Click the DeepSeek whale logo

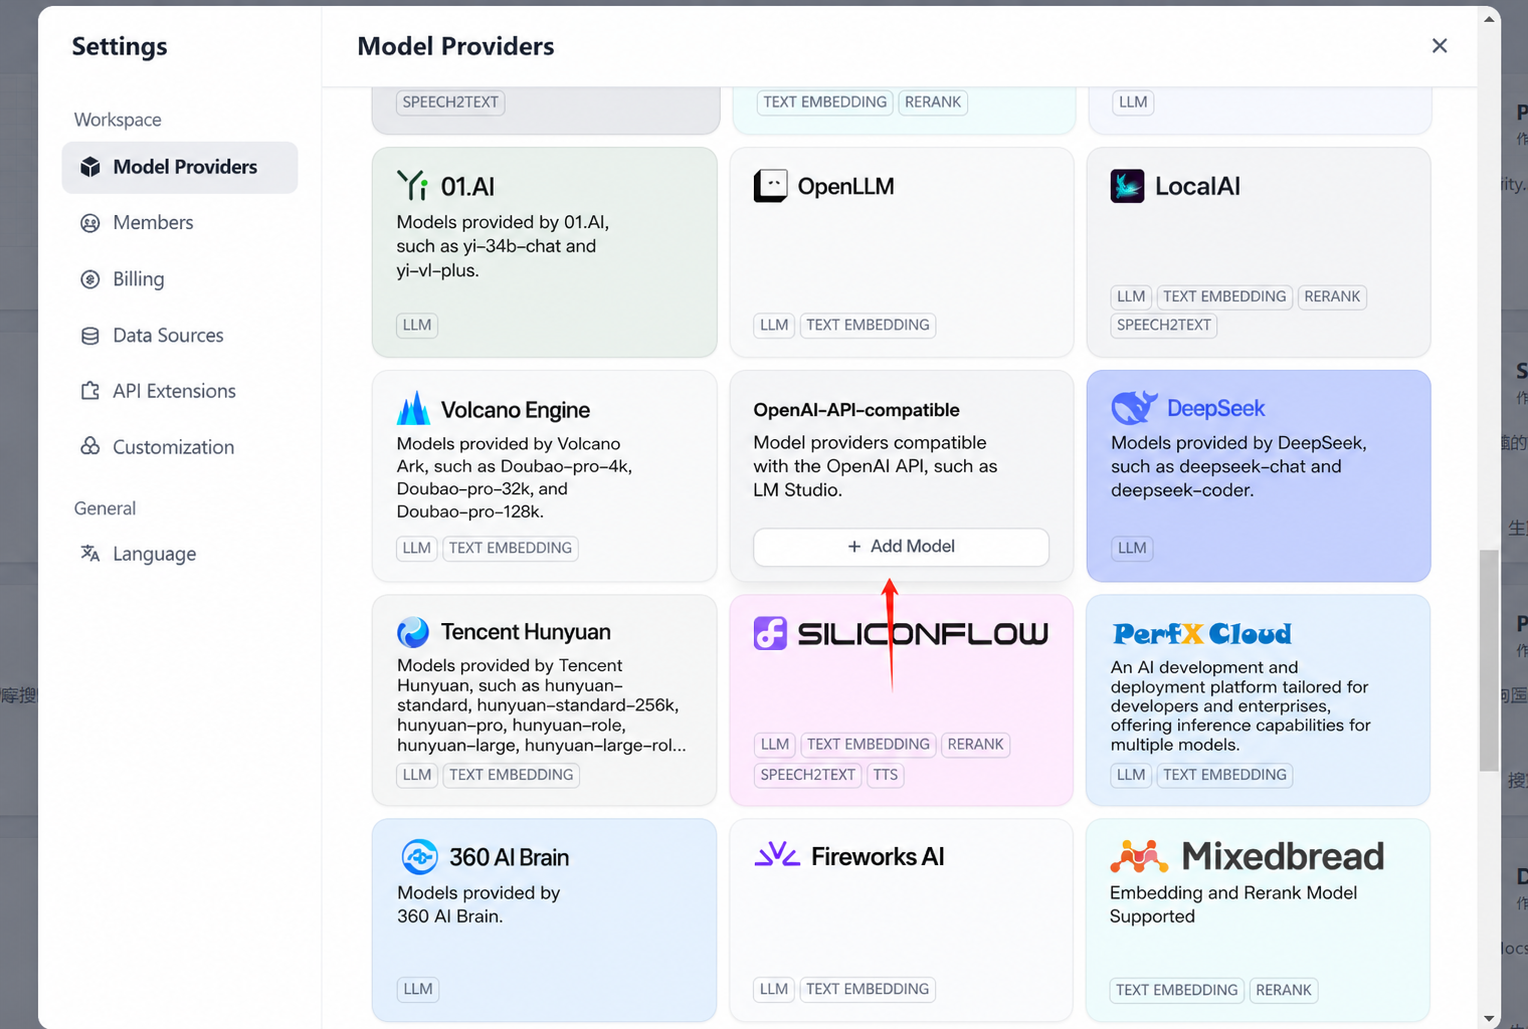1134,407
